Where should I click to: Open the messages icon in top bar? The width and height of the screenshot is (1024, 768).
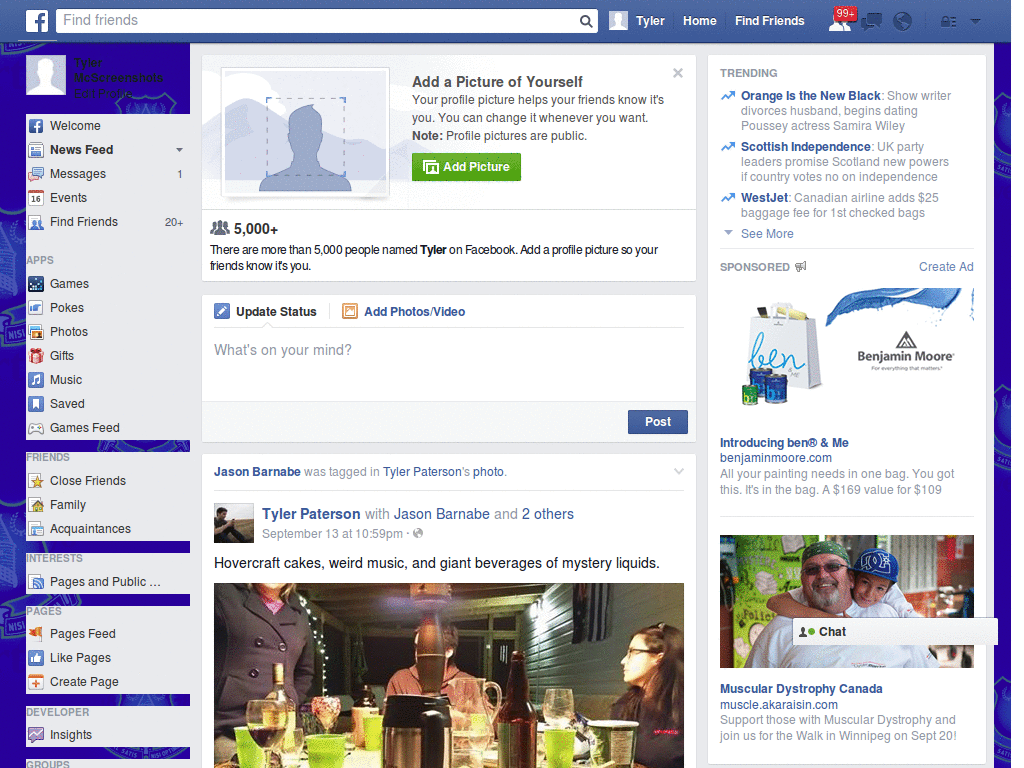point(871,22)
